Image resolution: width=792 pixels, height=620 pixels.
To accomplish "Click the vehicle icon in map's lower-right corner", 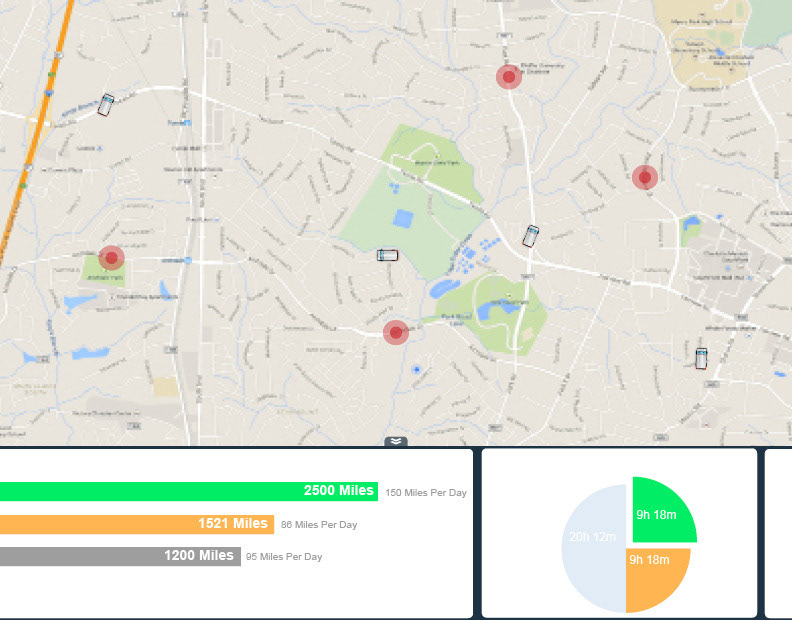I will (x=701, y=358).
